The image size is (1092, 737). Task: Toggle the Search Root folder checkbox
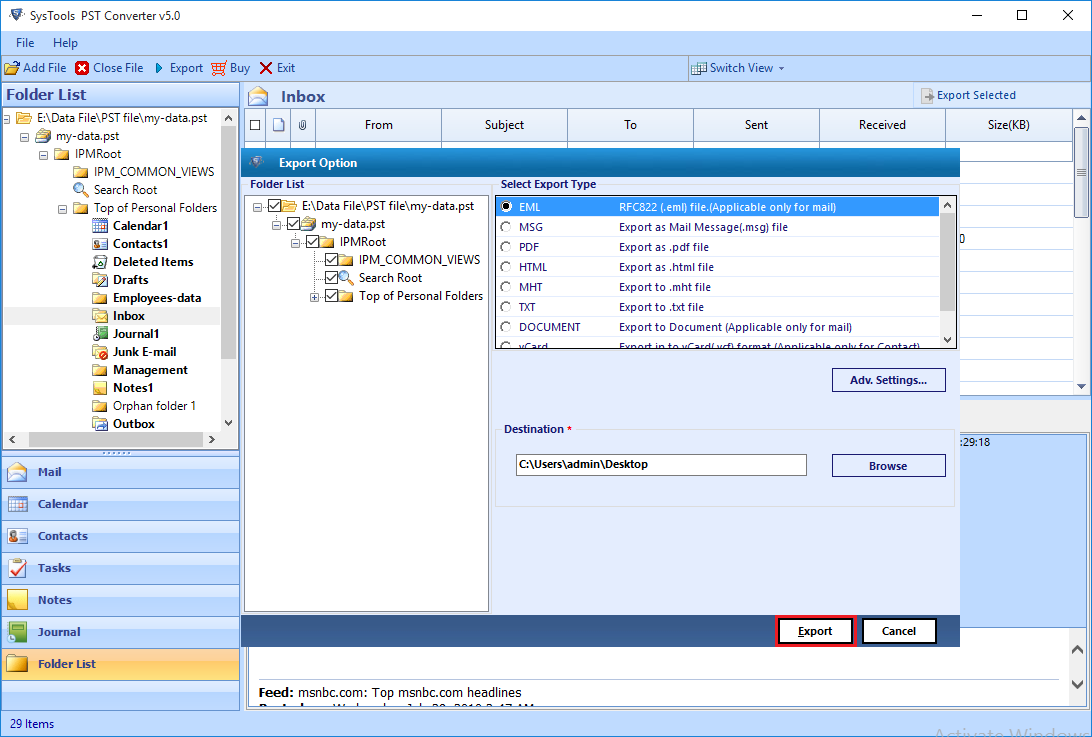coord(332,278)
